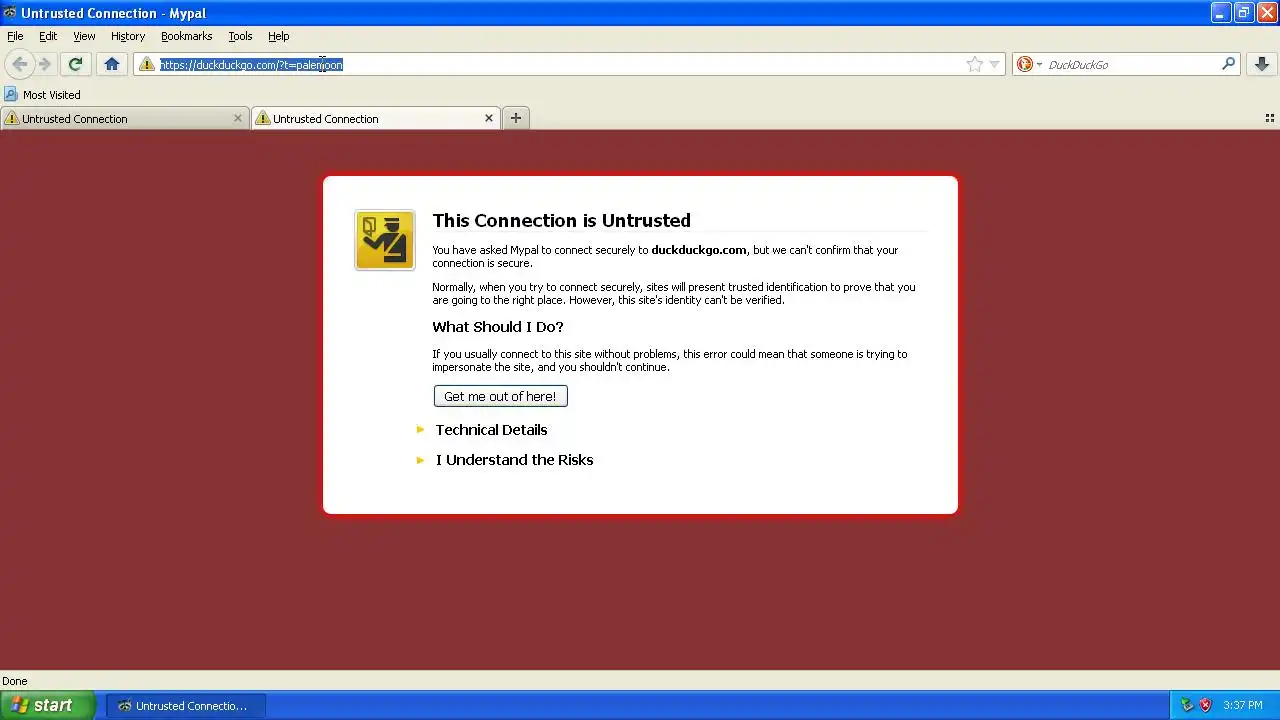Expand 'I Understand the Risks' section
The width and height of the screenshot is (1280, 720).
[514, 460]
